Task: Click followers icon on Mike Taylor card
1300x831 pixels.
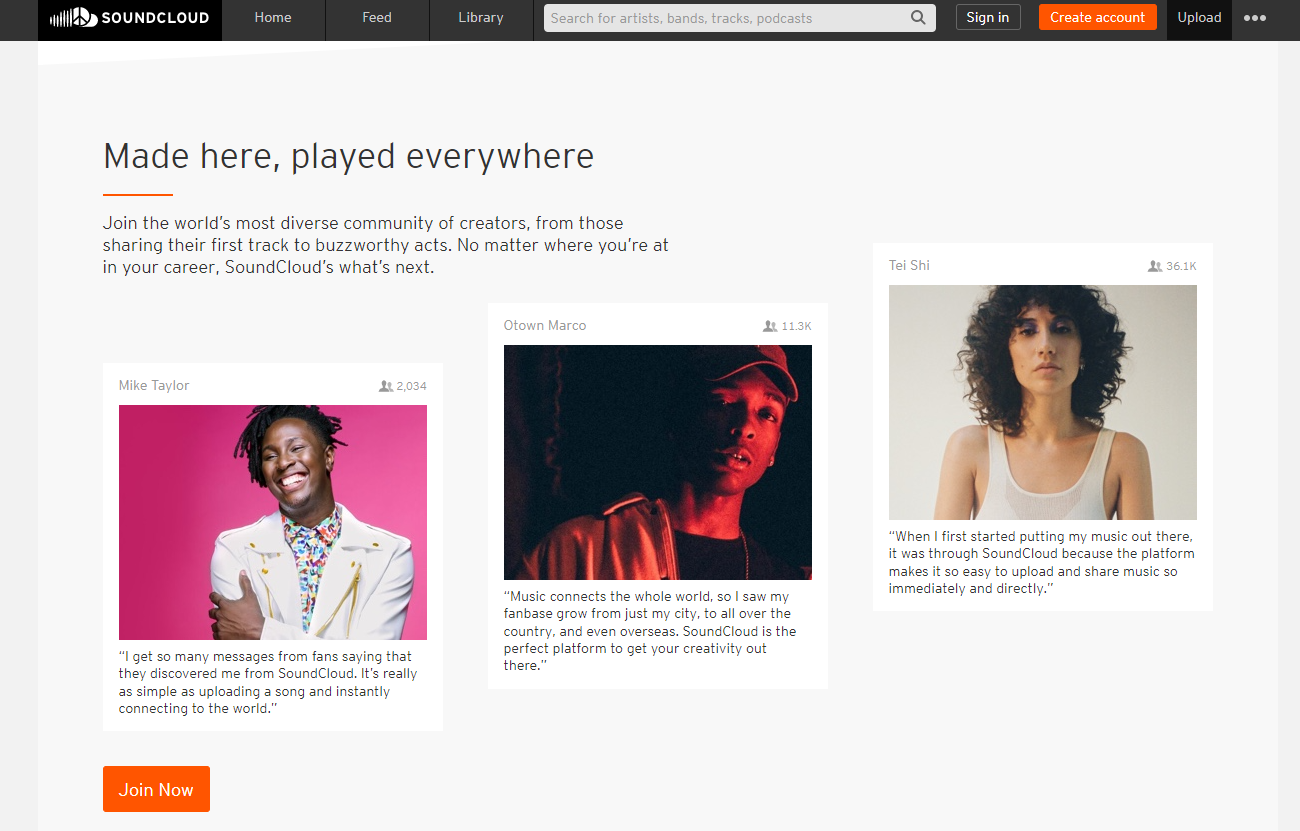Action: 386,386
